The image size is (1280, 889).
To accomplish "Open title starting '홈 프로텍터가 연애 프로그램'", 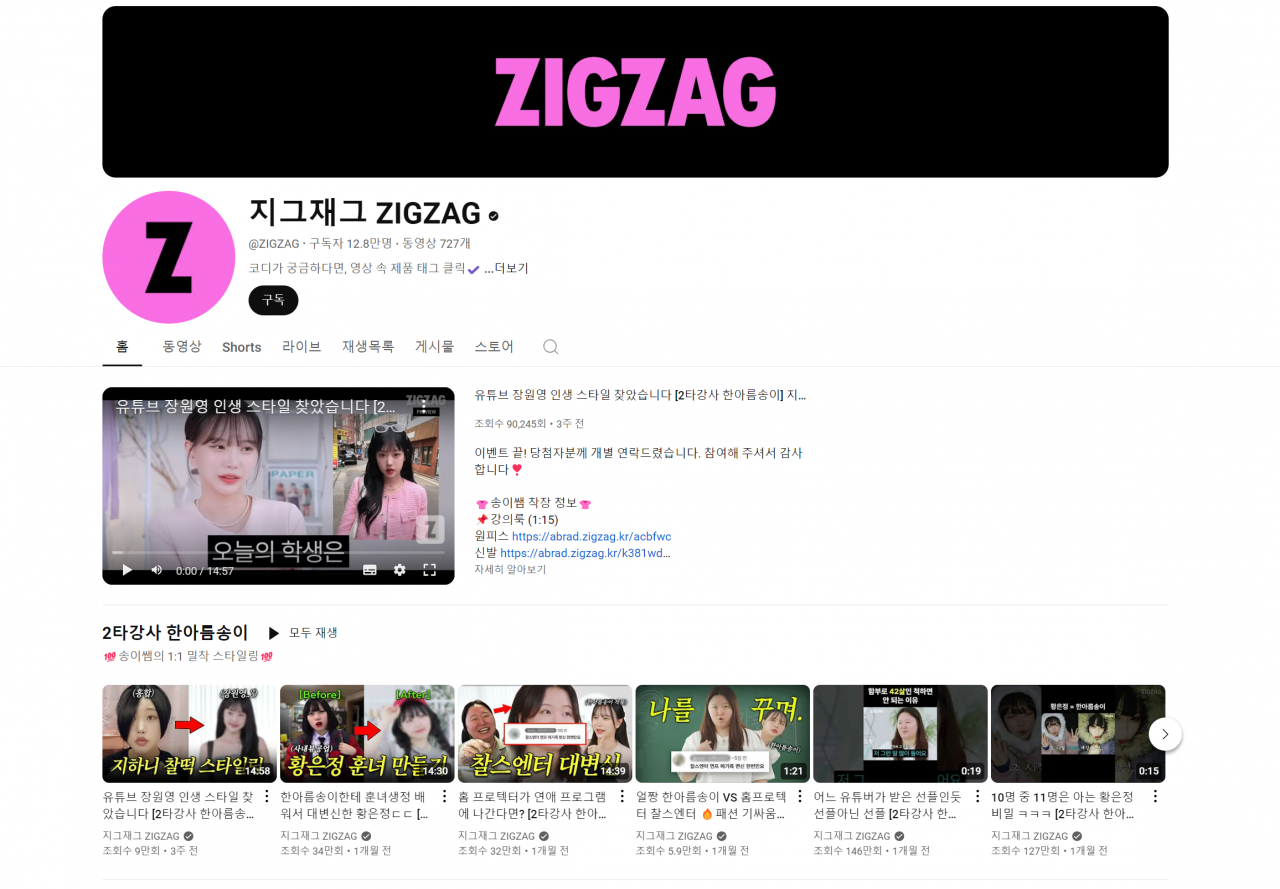I will 534,806.
